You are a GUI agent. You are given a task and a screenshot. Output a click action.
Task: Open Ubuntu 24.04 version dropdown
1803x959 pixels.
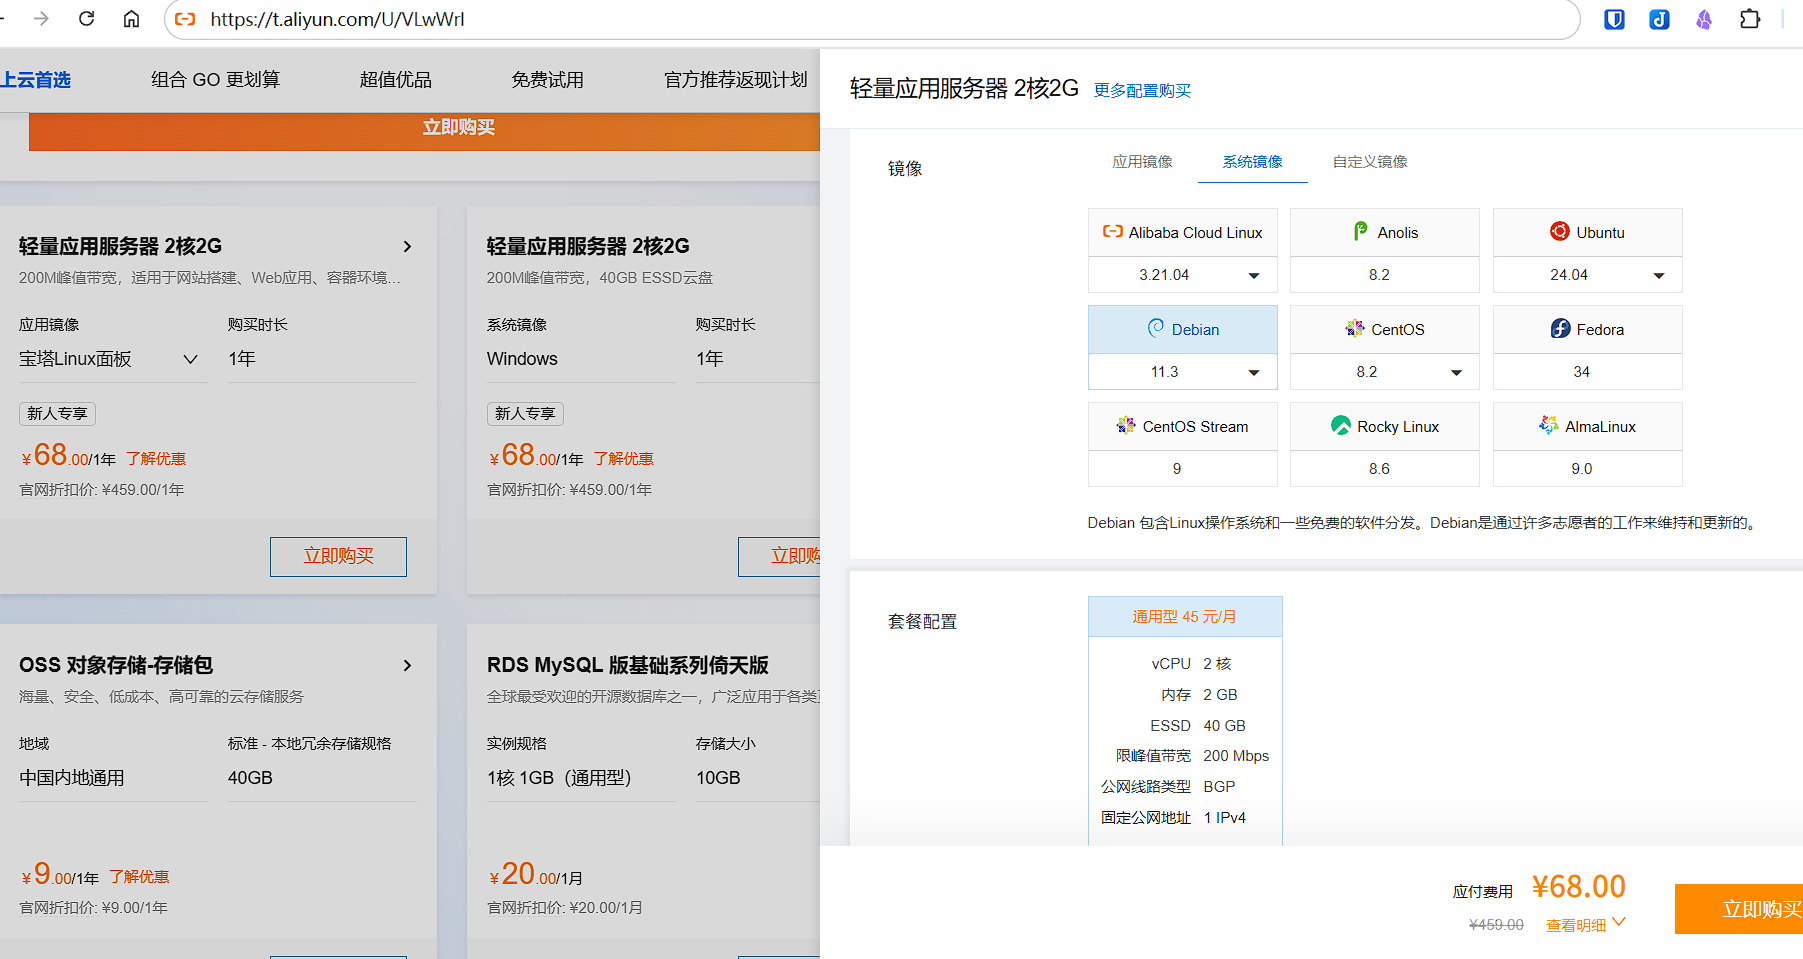[1588, 275]
